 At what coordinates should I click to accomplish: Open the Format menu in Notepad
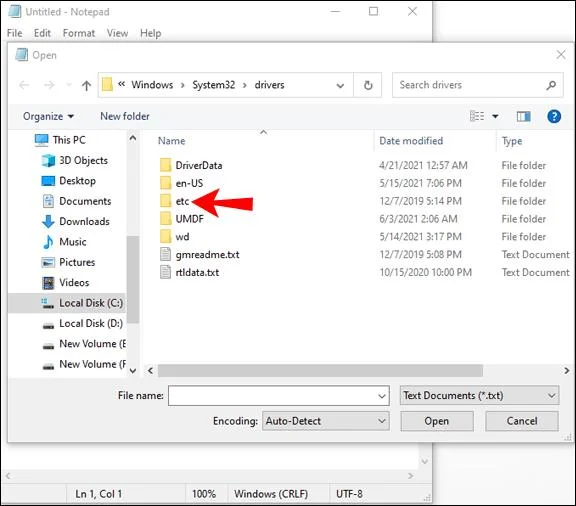79,33
